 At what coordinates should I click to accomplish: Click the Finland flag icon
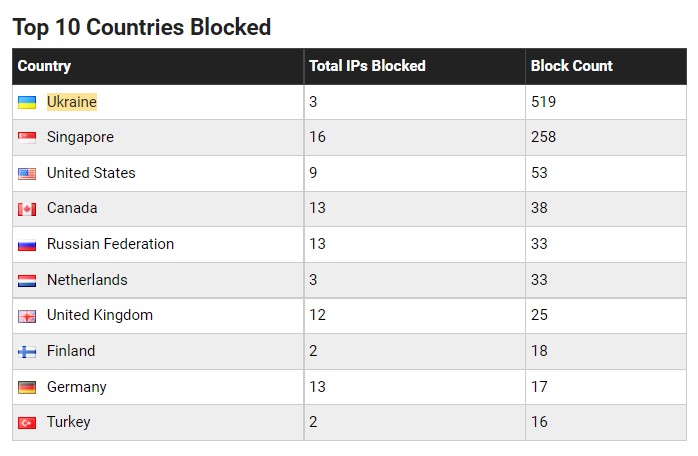pyautogui.click(x=27, y=352)
